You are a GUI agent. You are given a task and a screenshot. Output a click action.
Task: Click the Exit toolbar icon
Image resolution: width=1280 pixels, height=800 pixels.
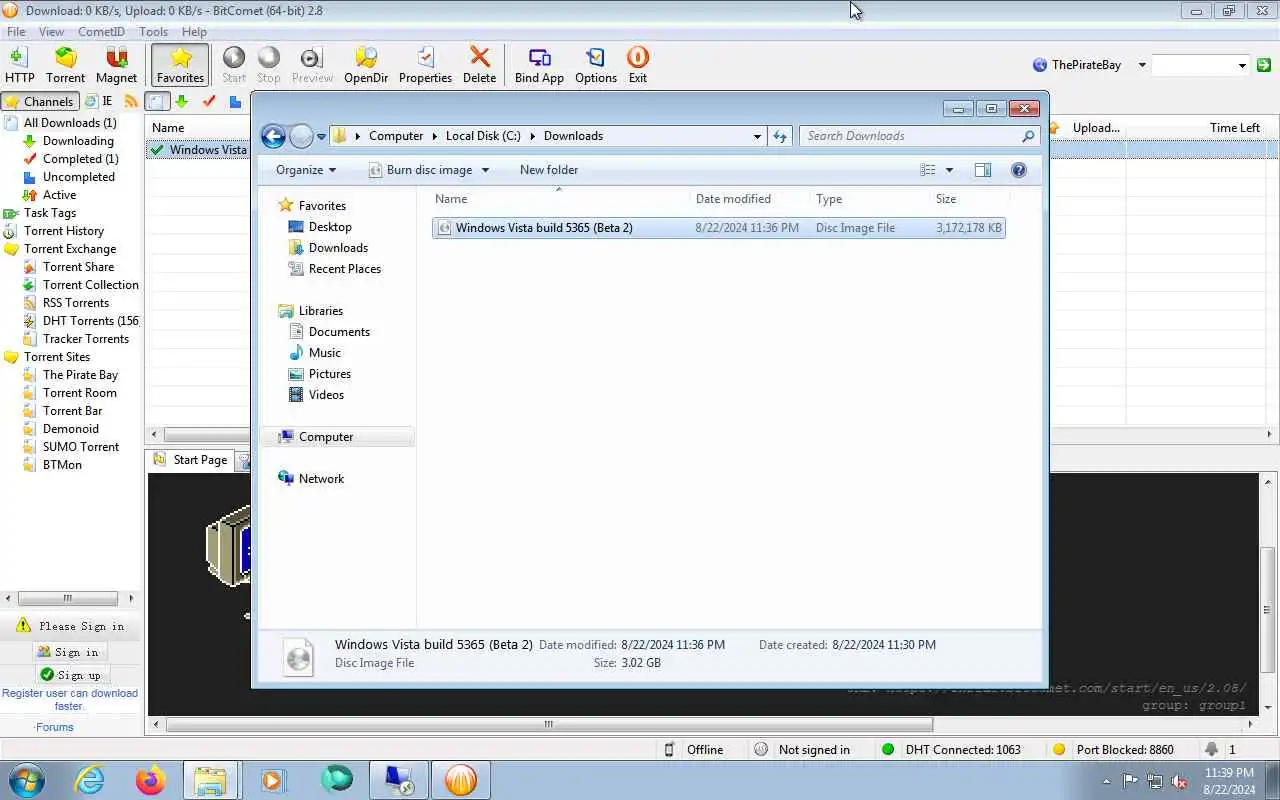637,65
